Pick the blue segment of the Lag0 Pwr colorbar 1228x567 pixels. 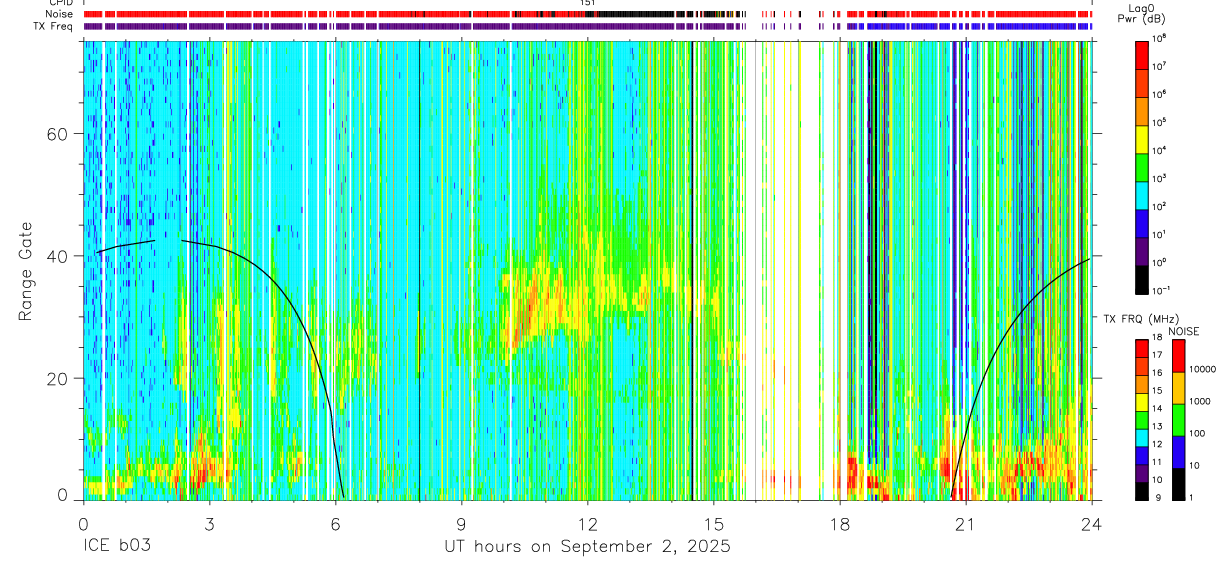[1142, 222]
